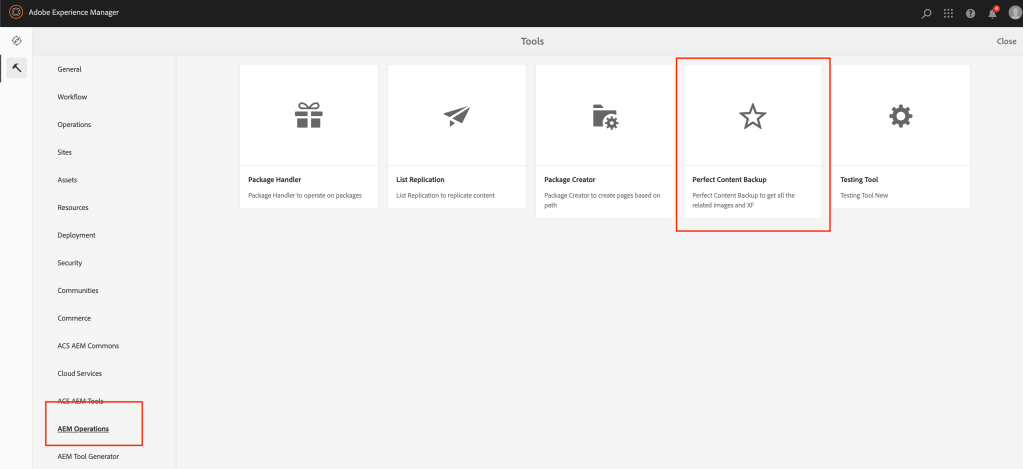Select the Navigation compass icon in the rail
The image size is (1023, 469).
point(16,41)
